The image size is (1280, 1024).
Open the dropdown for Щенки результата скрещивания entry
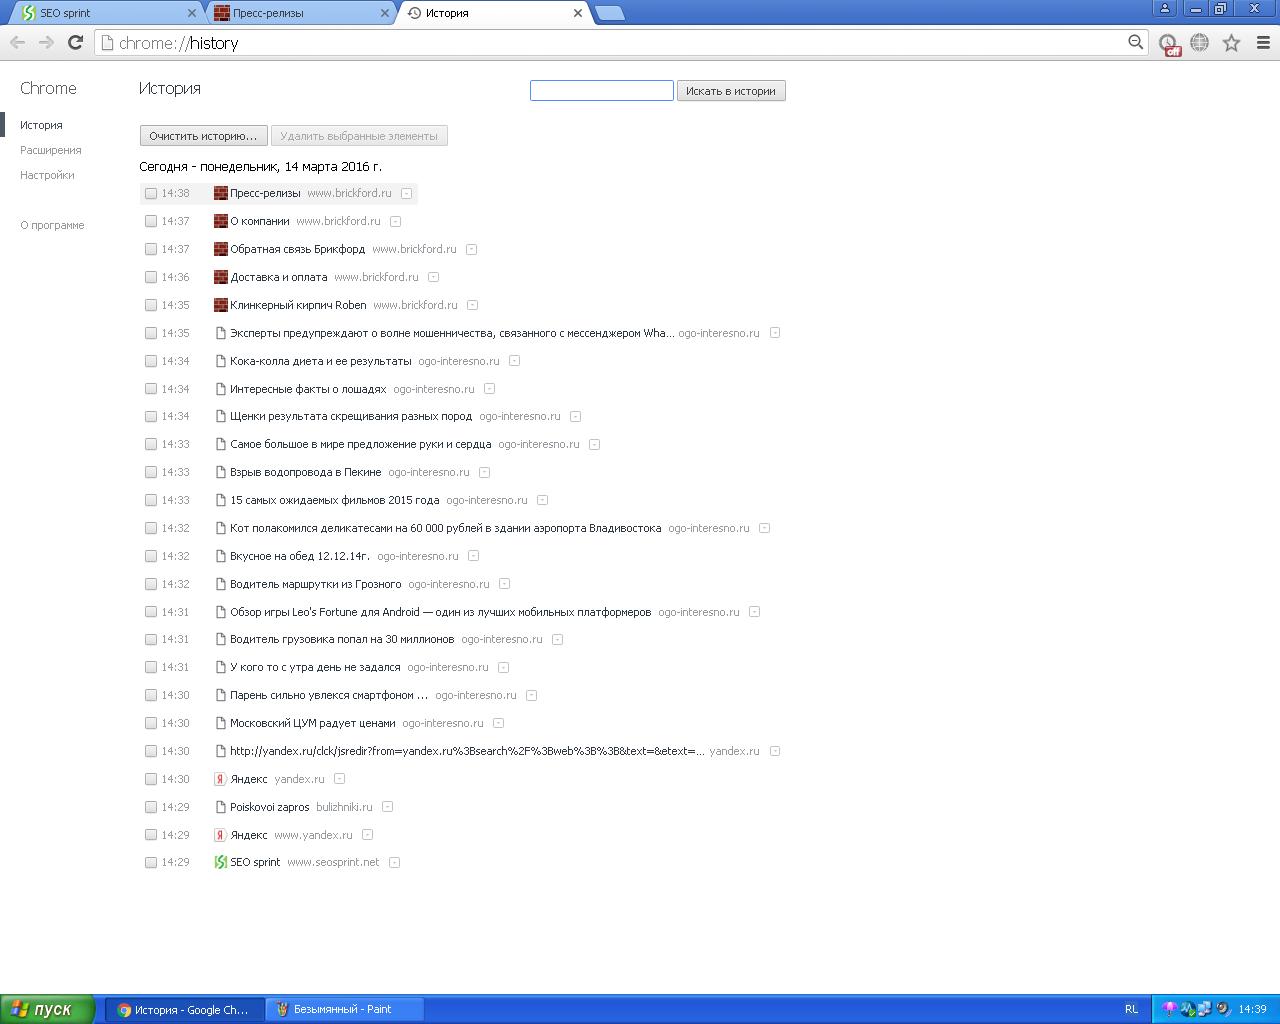(x=575, y=416)
